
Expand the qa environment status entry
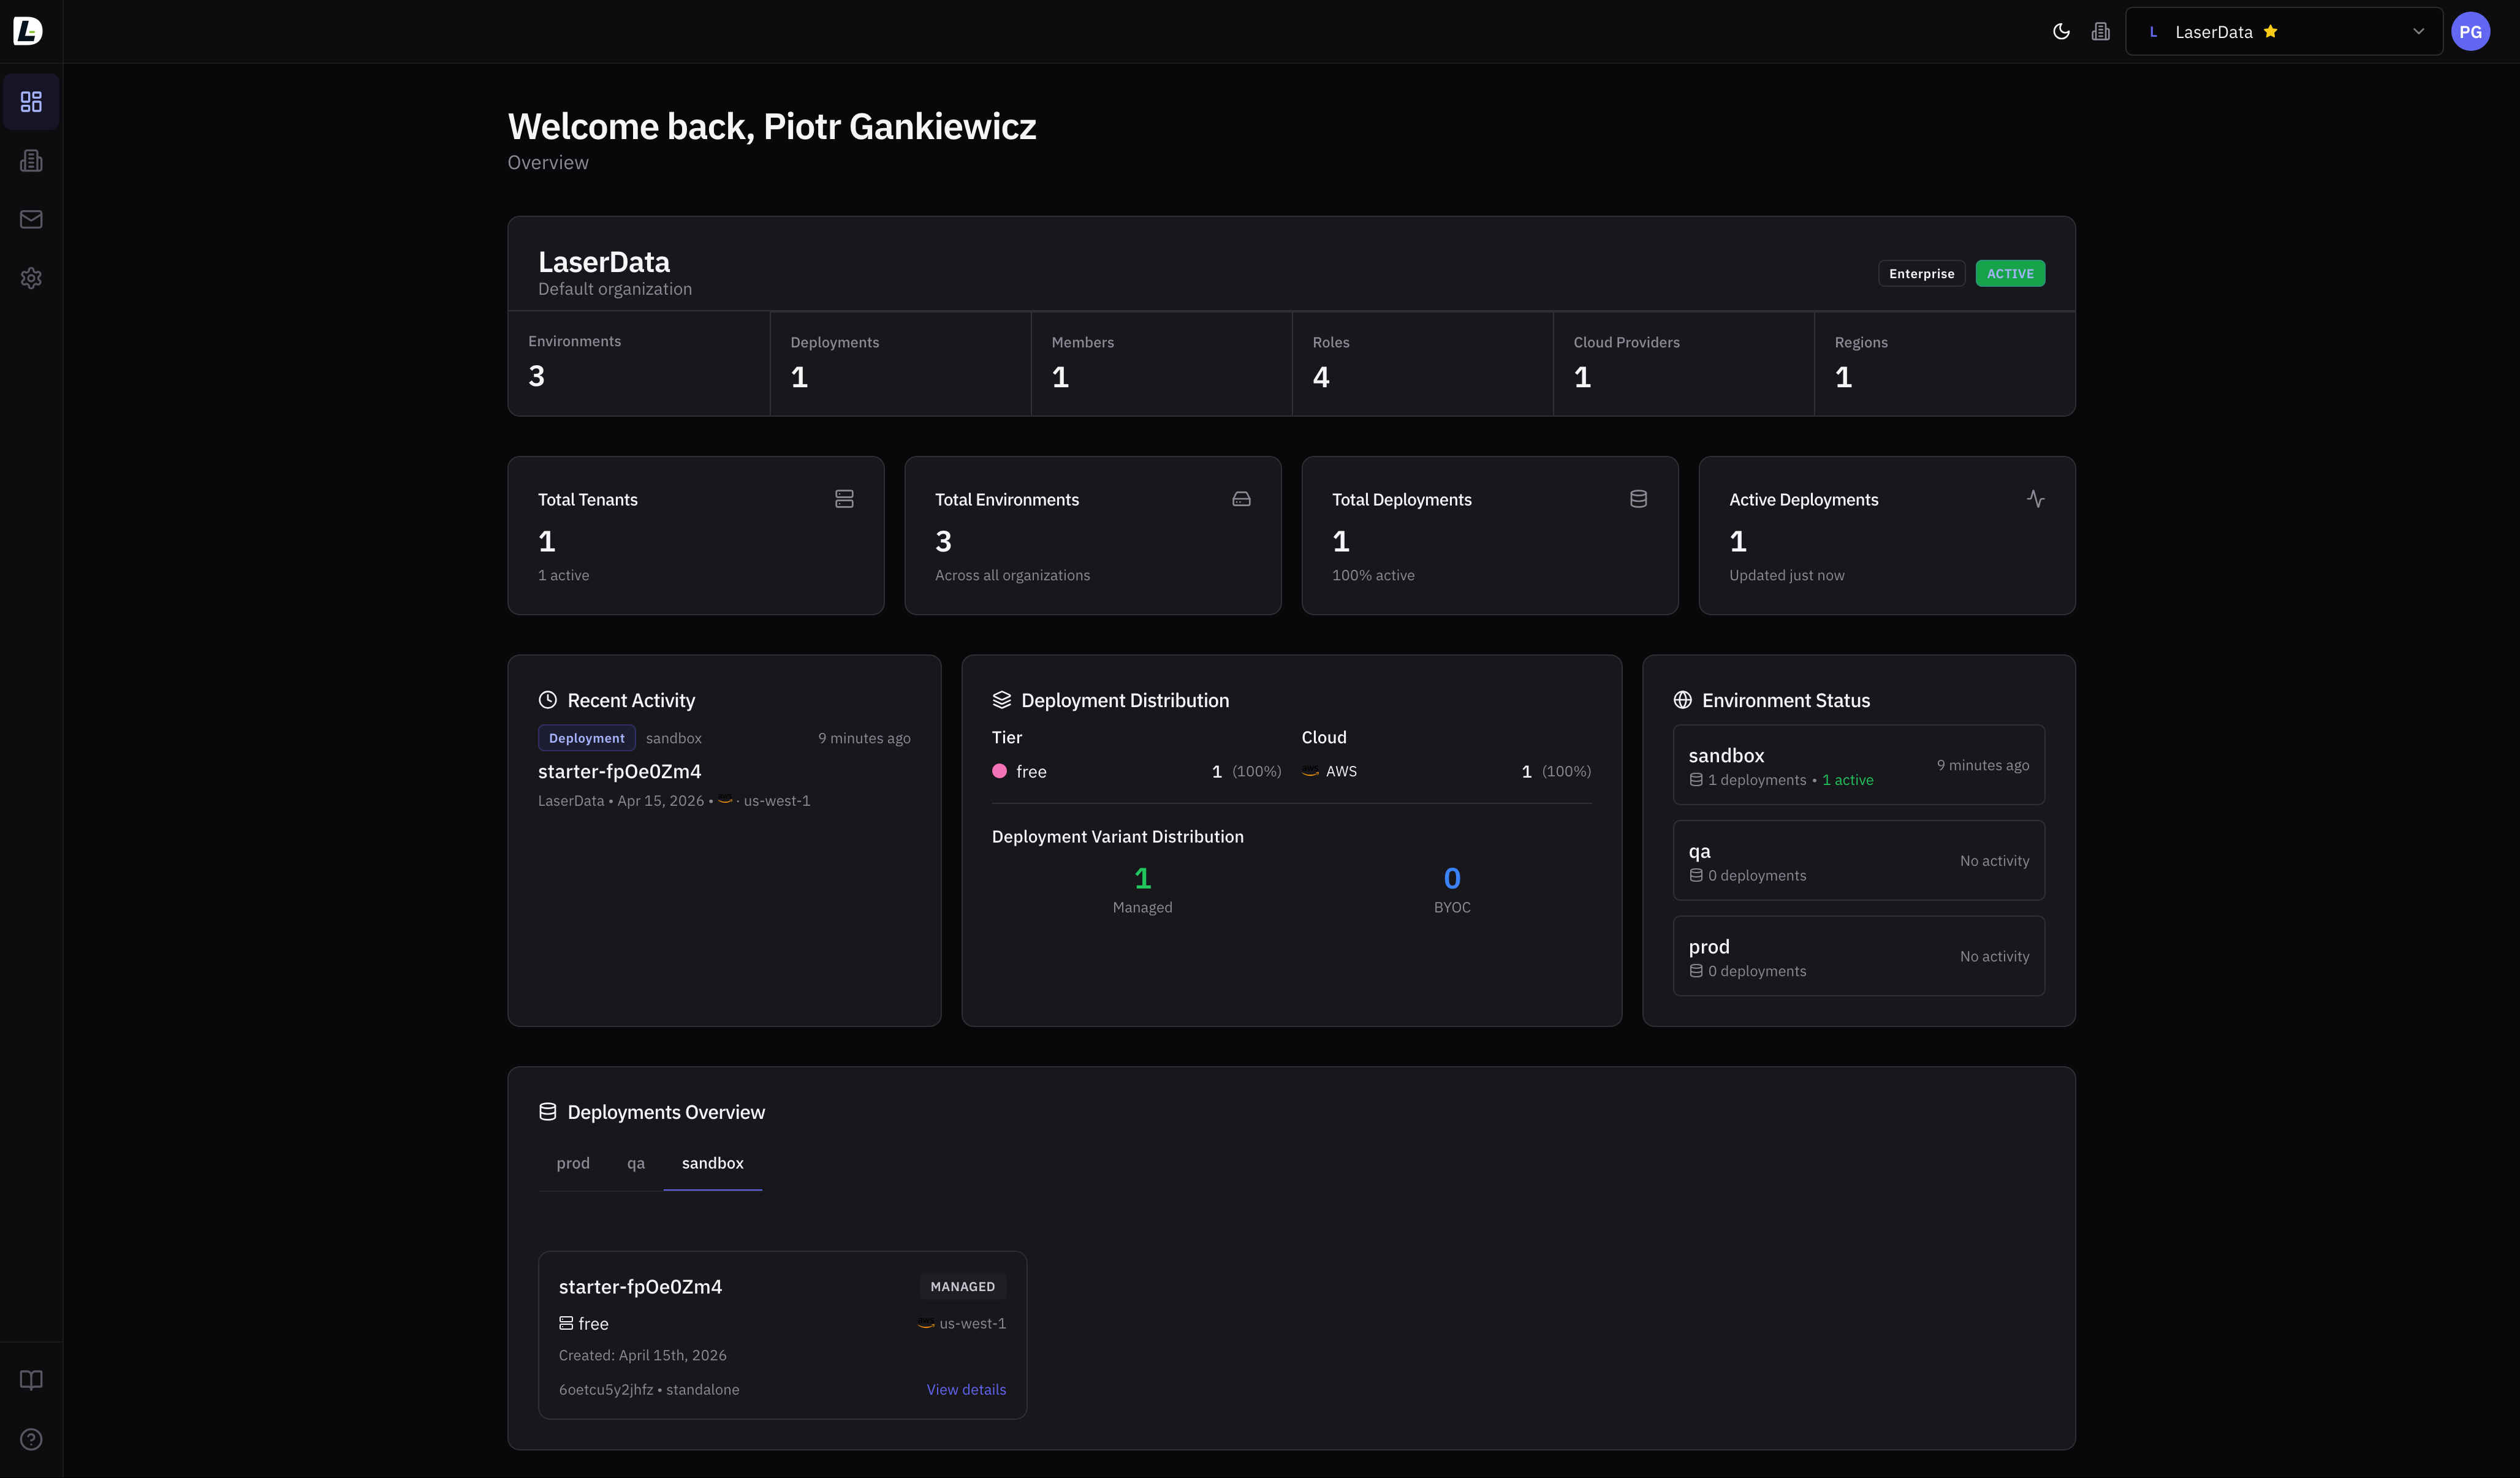tap(1858, 860)
